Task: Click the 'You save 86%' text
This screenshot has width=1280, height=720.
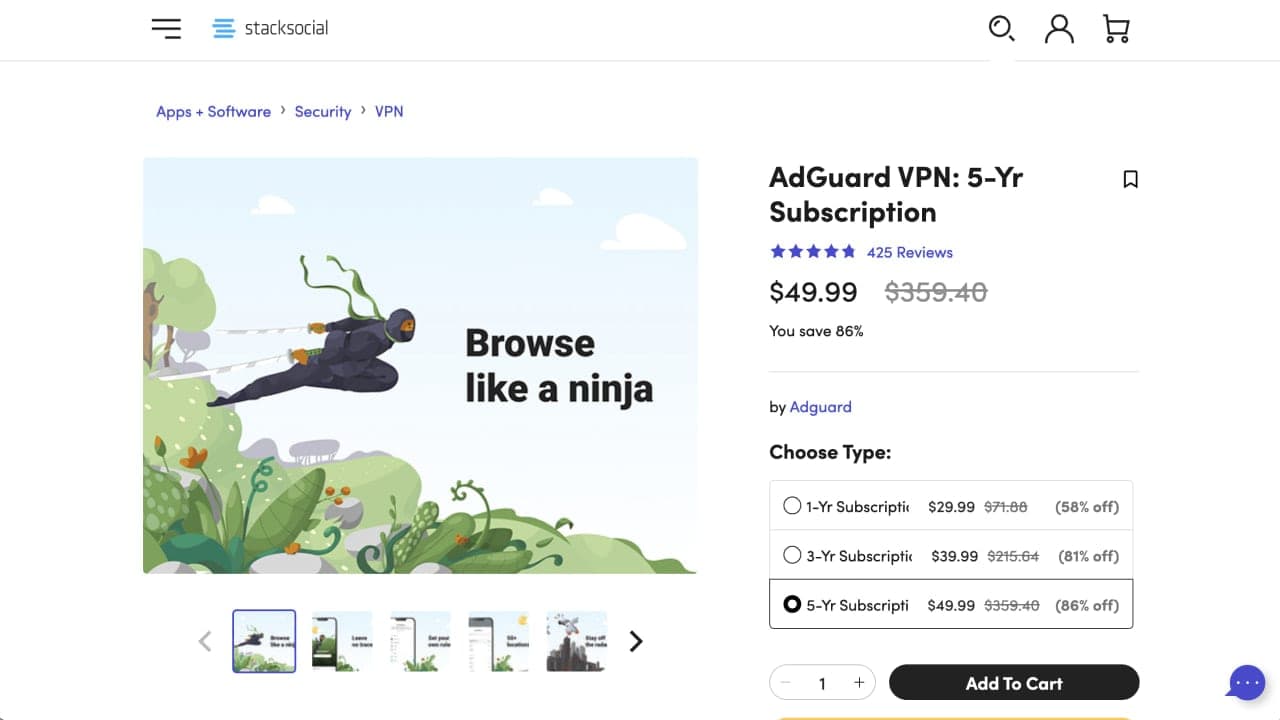Action: tap(816, 331)
